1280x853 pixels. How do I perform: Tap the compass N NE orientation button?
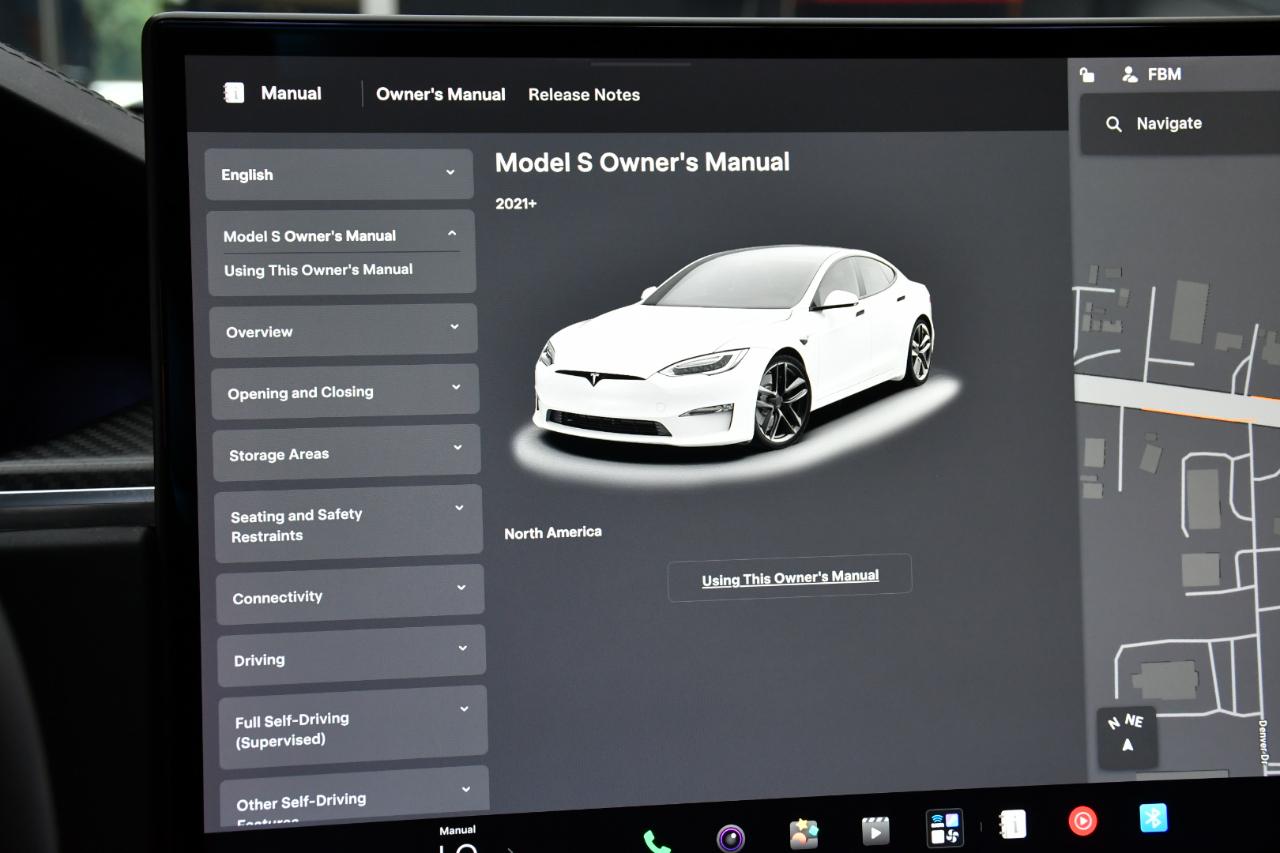click(x=1127, y=738)
